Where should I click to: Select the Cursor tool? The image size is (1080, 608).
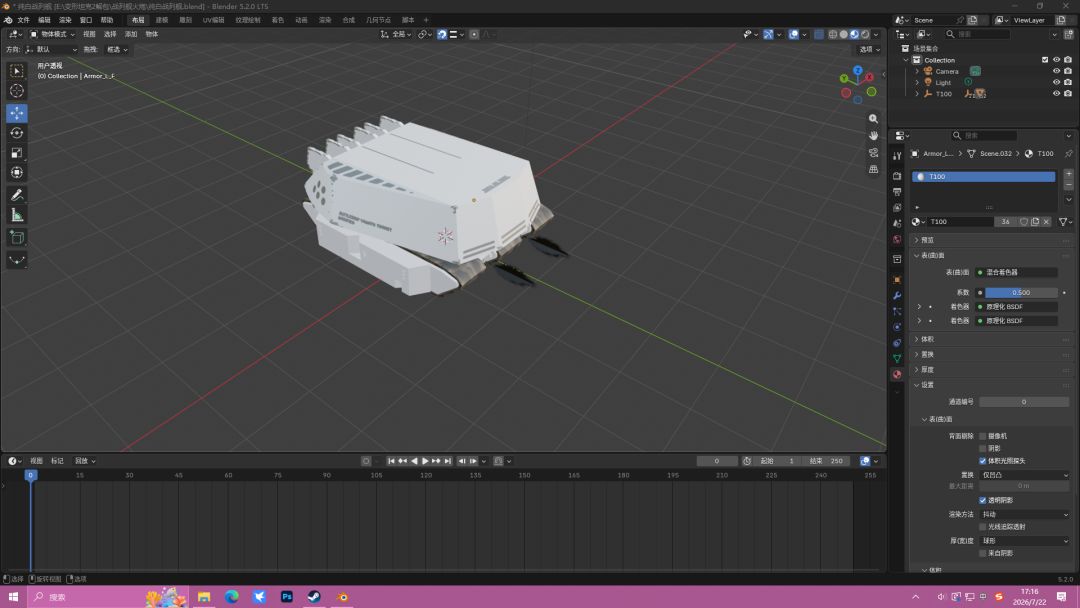[x=17, y=91]
